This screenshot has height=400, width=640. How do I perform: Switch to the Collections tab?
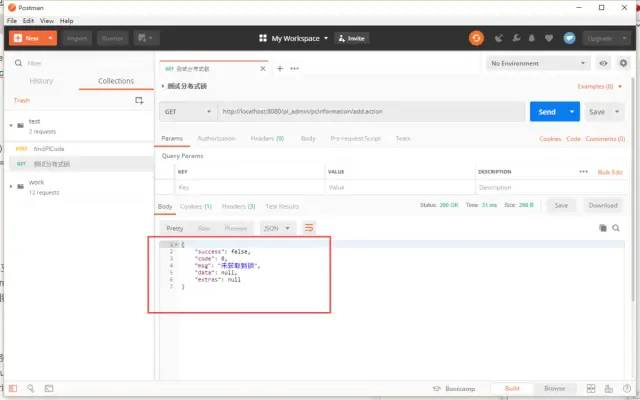pyautogui.click(x=116, y=81)
